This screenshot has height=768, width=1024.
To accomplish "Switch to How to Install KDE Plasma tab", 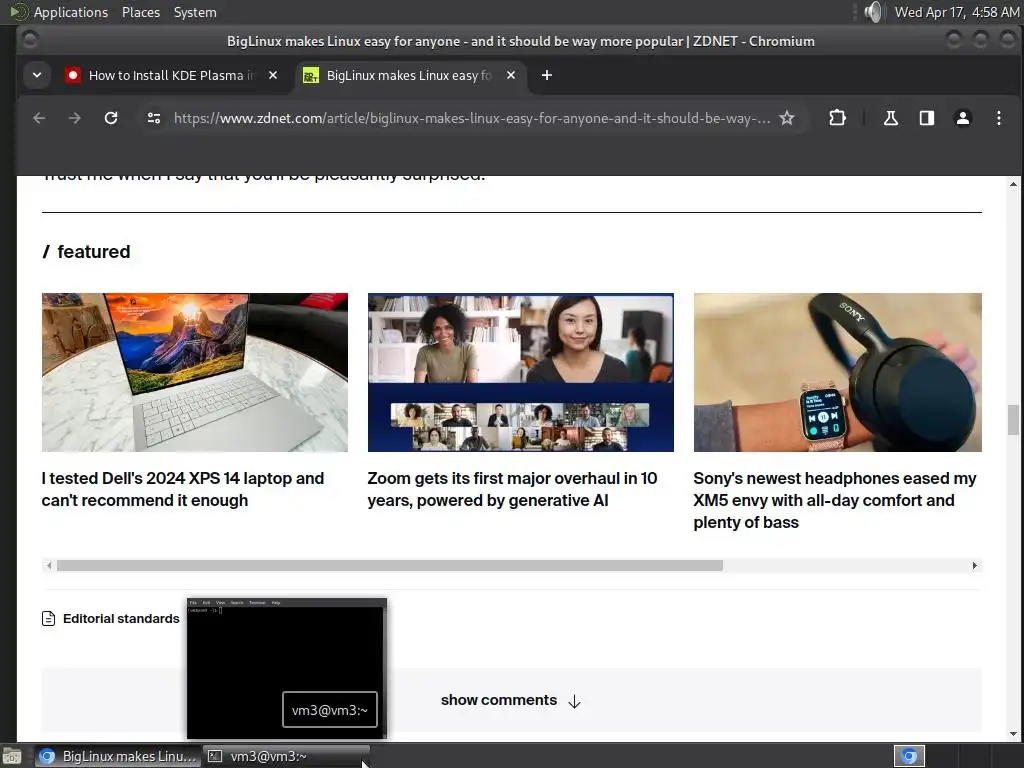I will (172, 76).
